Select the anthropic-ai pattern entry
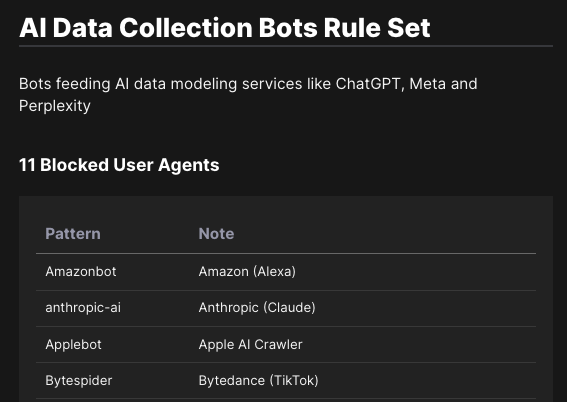 click(x=83, y=308)
